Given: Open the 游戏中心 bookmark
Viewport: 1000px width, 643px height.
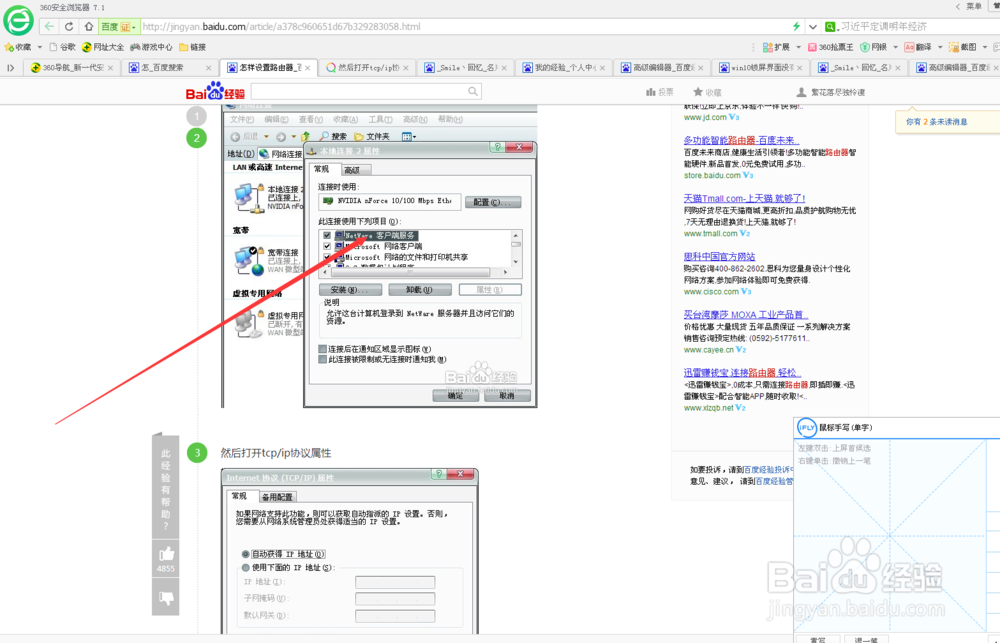Looking at the screenshot, I should click(151, 47).
